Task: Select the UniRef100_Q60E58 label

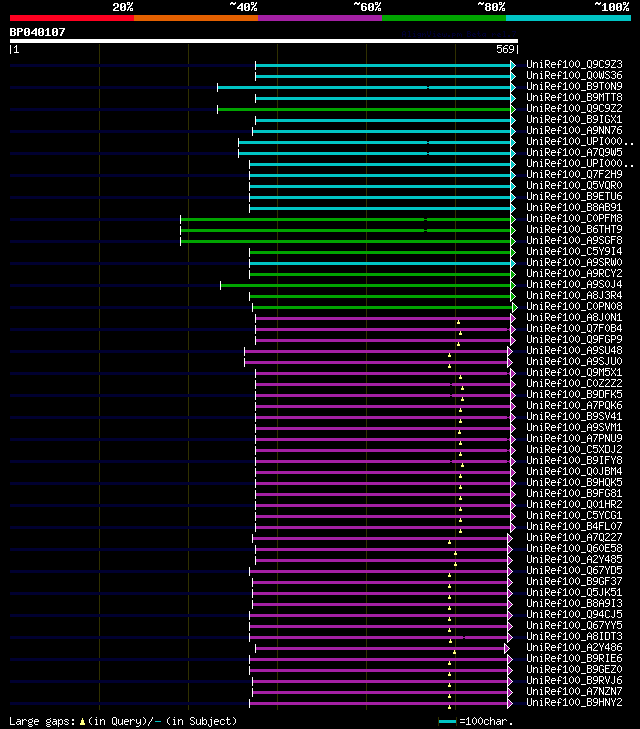Action: (574, 549)
